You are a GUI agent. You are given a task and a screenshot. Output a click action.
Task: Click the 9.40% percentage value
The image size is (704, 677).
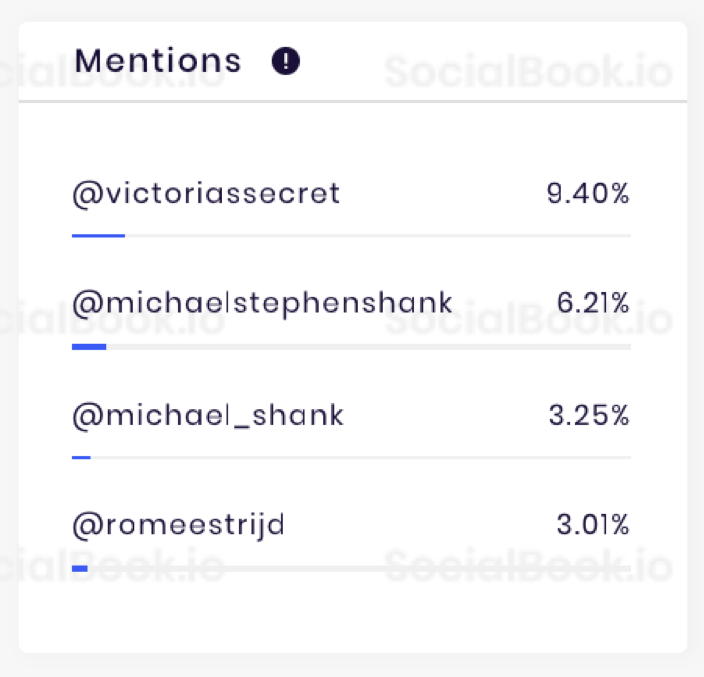[588, 193]
